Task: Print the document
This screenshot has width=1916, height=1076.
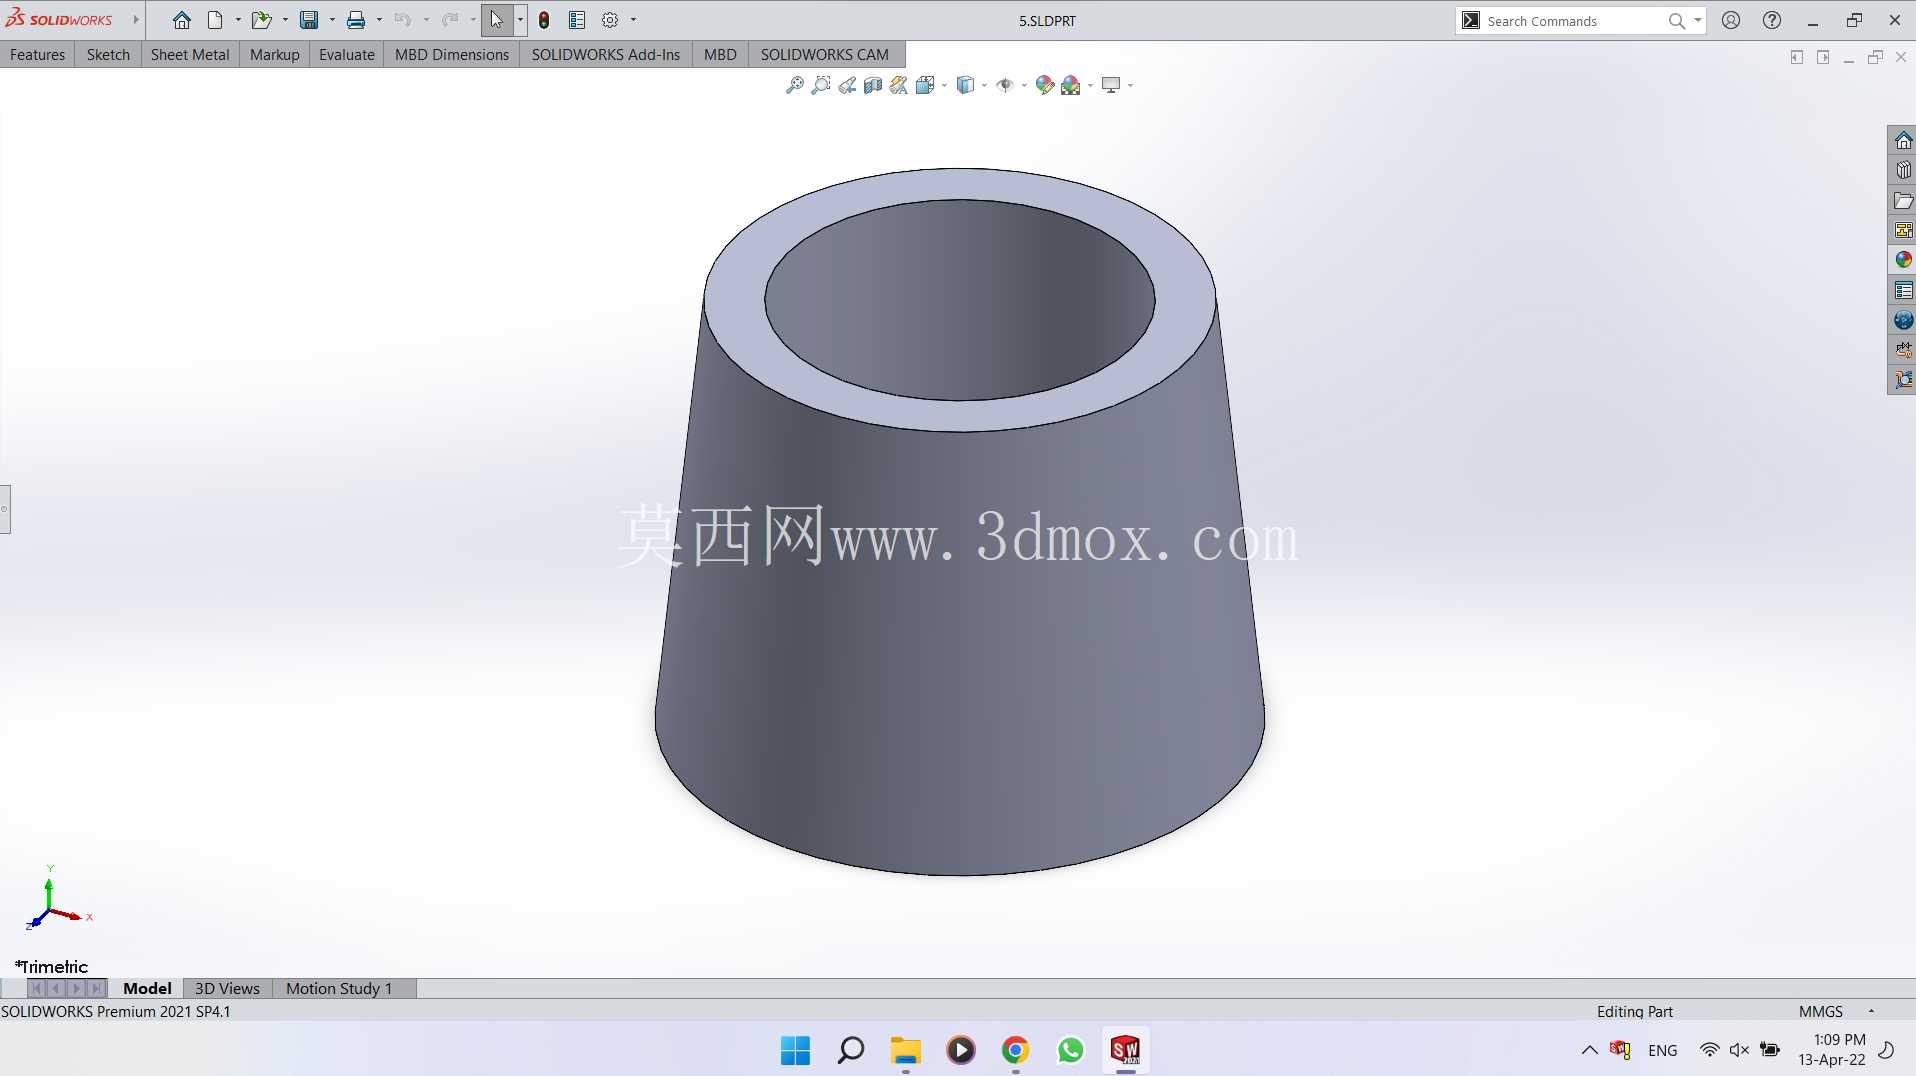Action: click(356, 20)
